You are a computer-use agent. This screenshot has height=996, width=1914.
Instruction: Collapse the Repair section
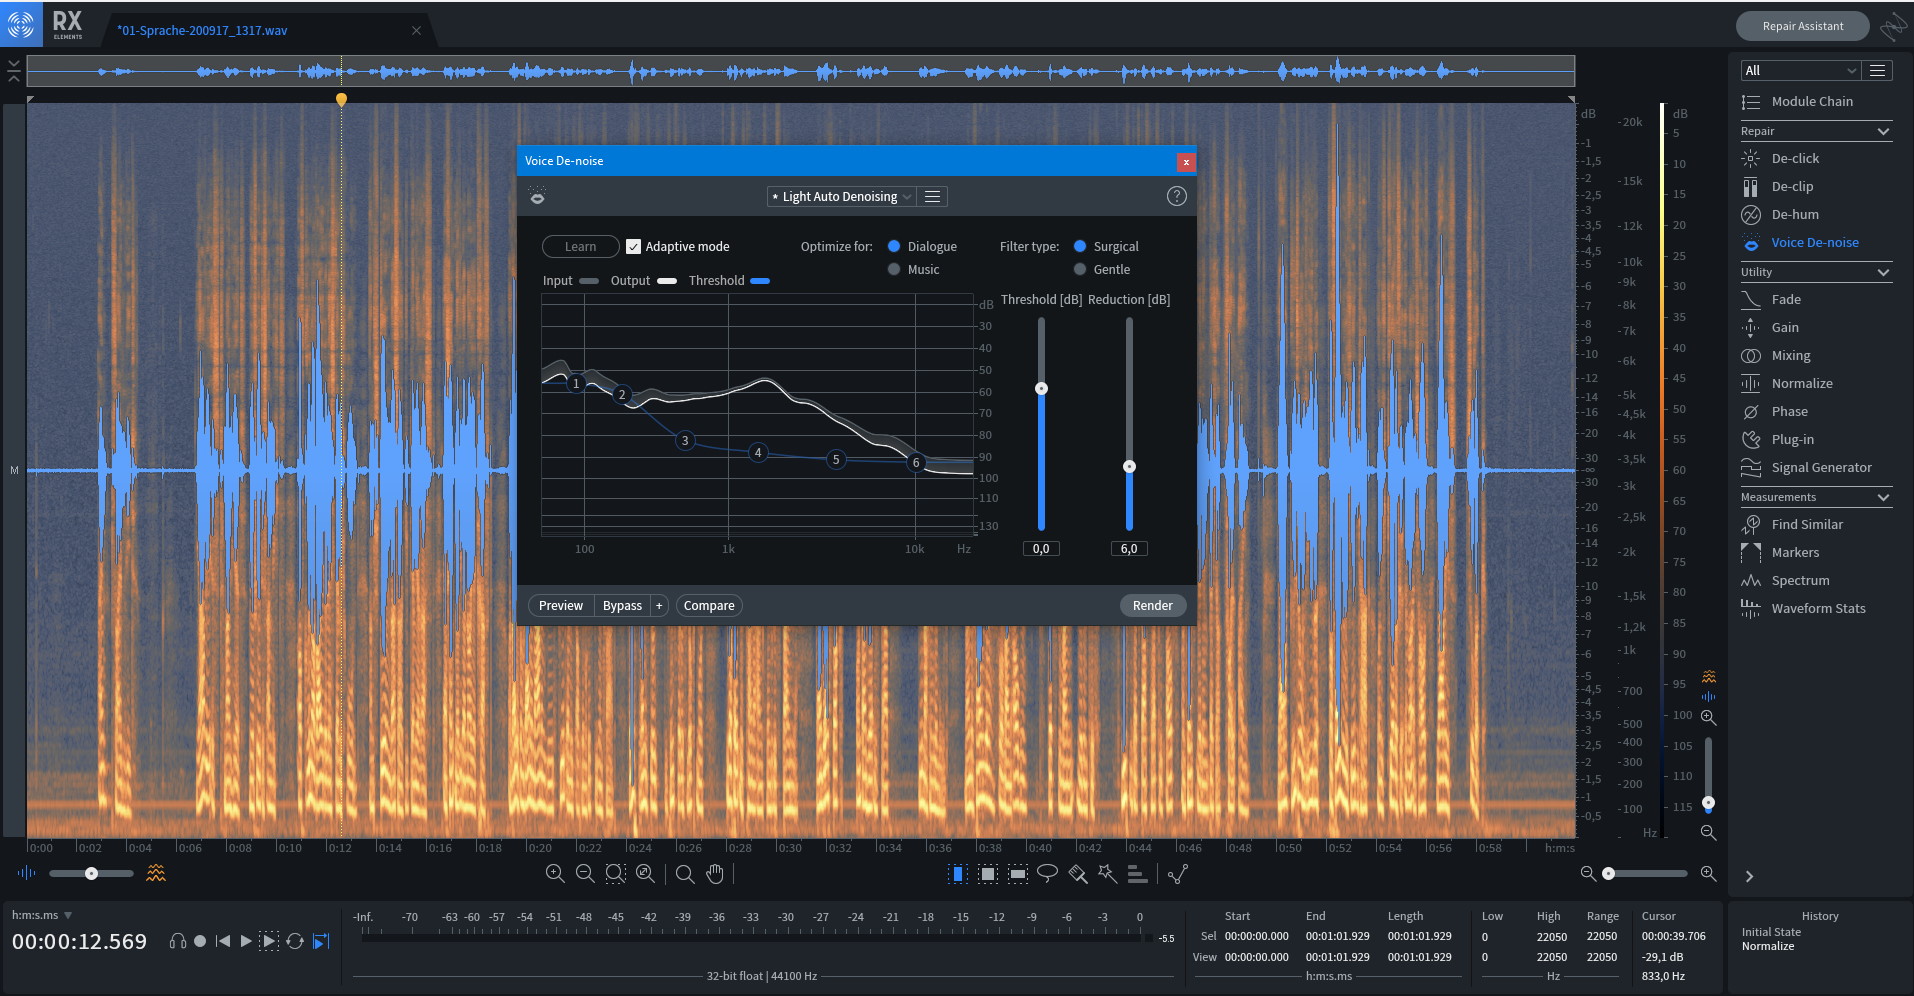click(1883, 131)
